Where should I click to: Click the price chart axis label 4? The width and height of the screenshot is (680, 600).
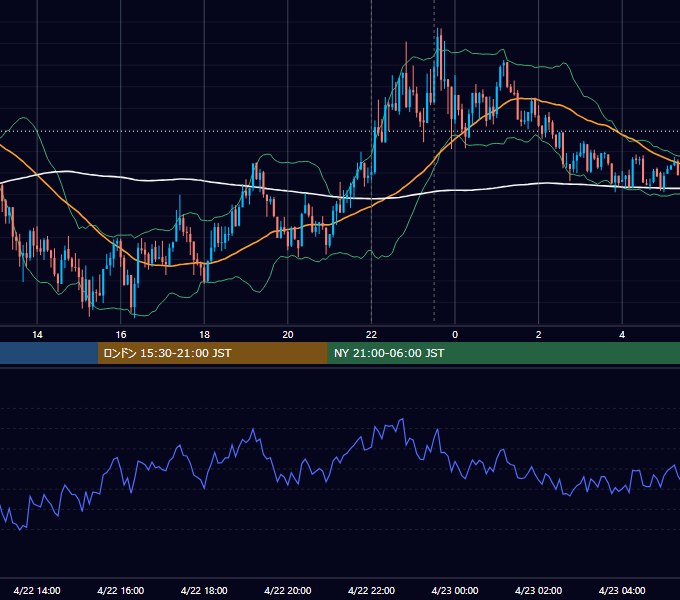(622, 335)
